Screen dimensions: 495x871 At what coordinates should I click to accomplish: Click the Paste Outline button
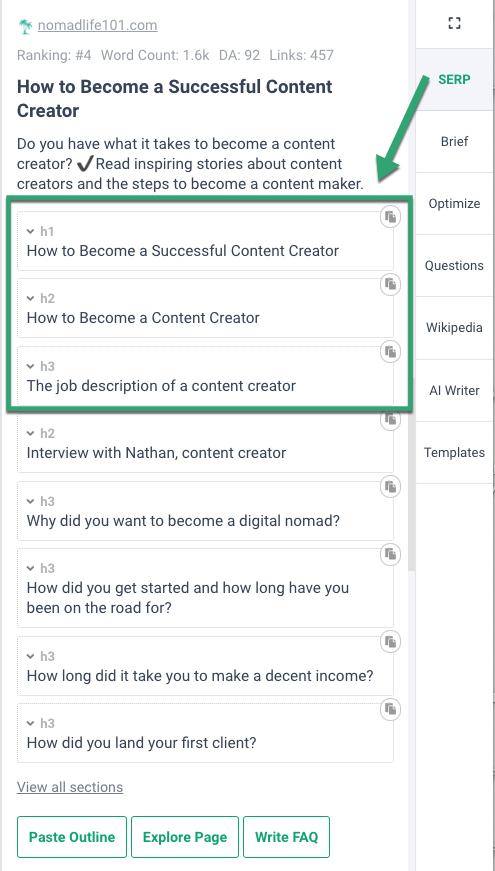tap(72, 837)
